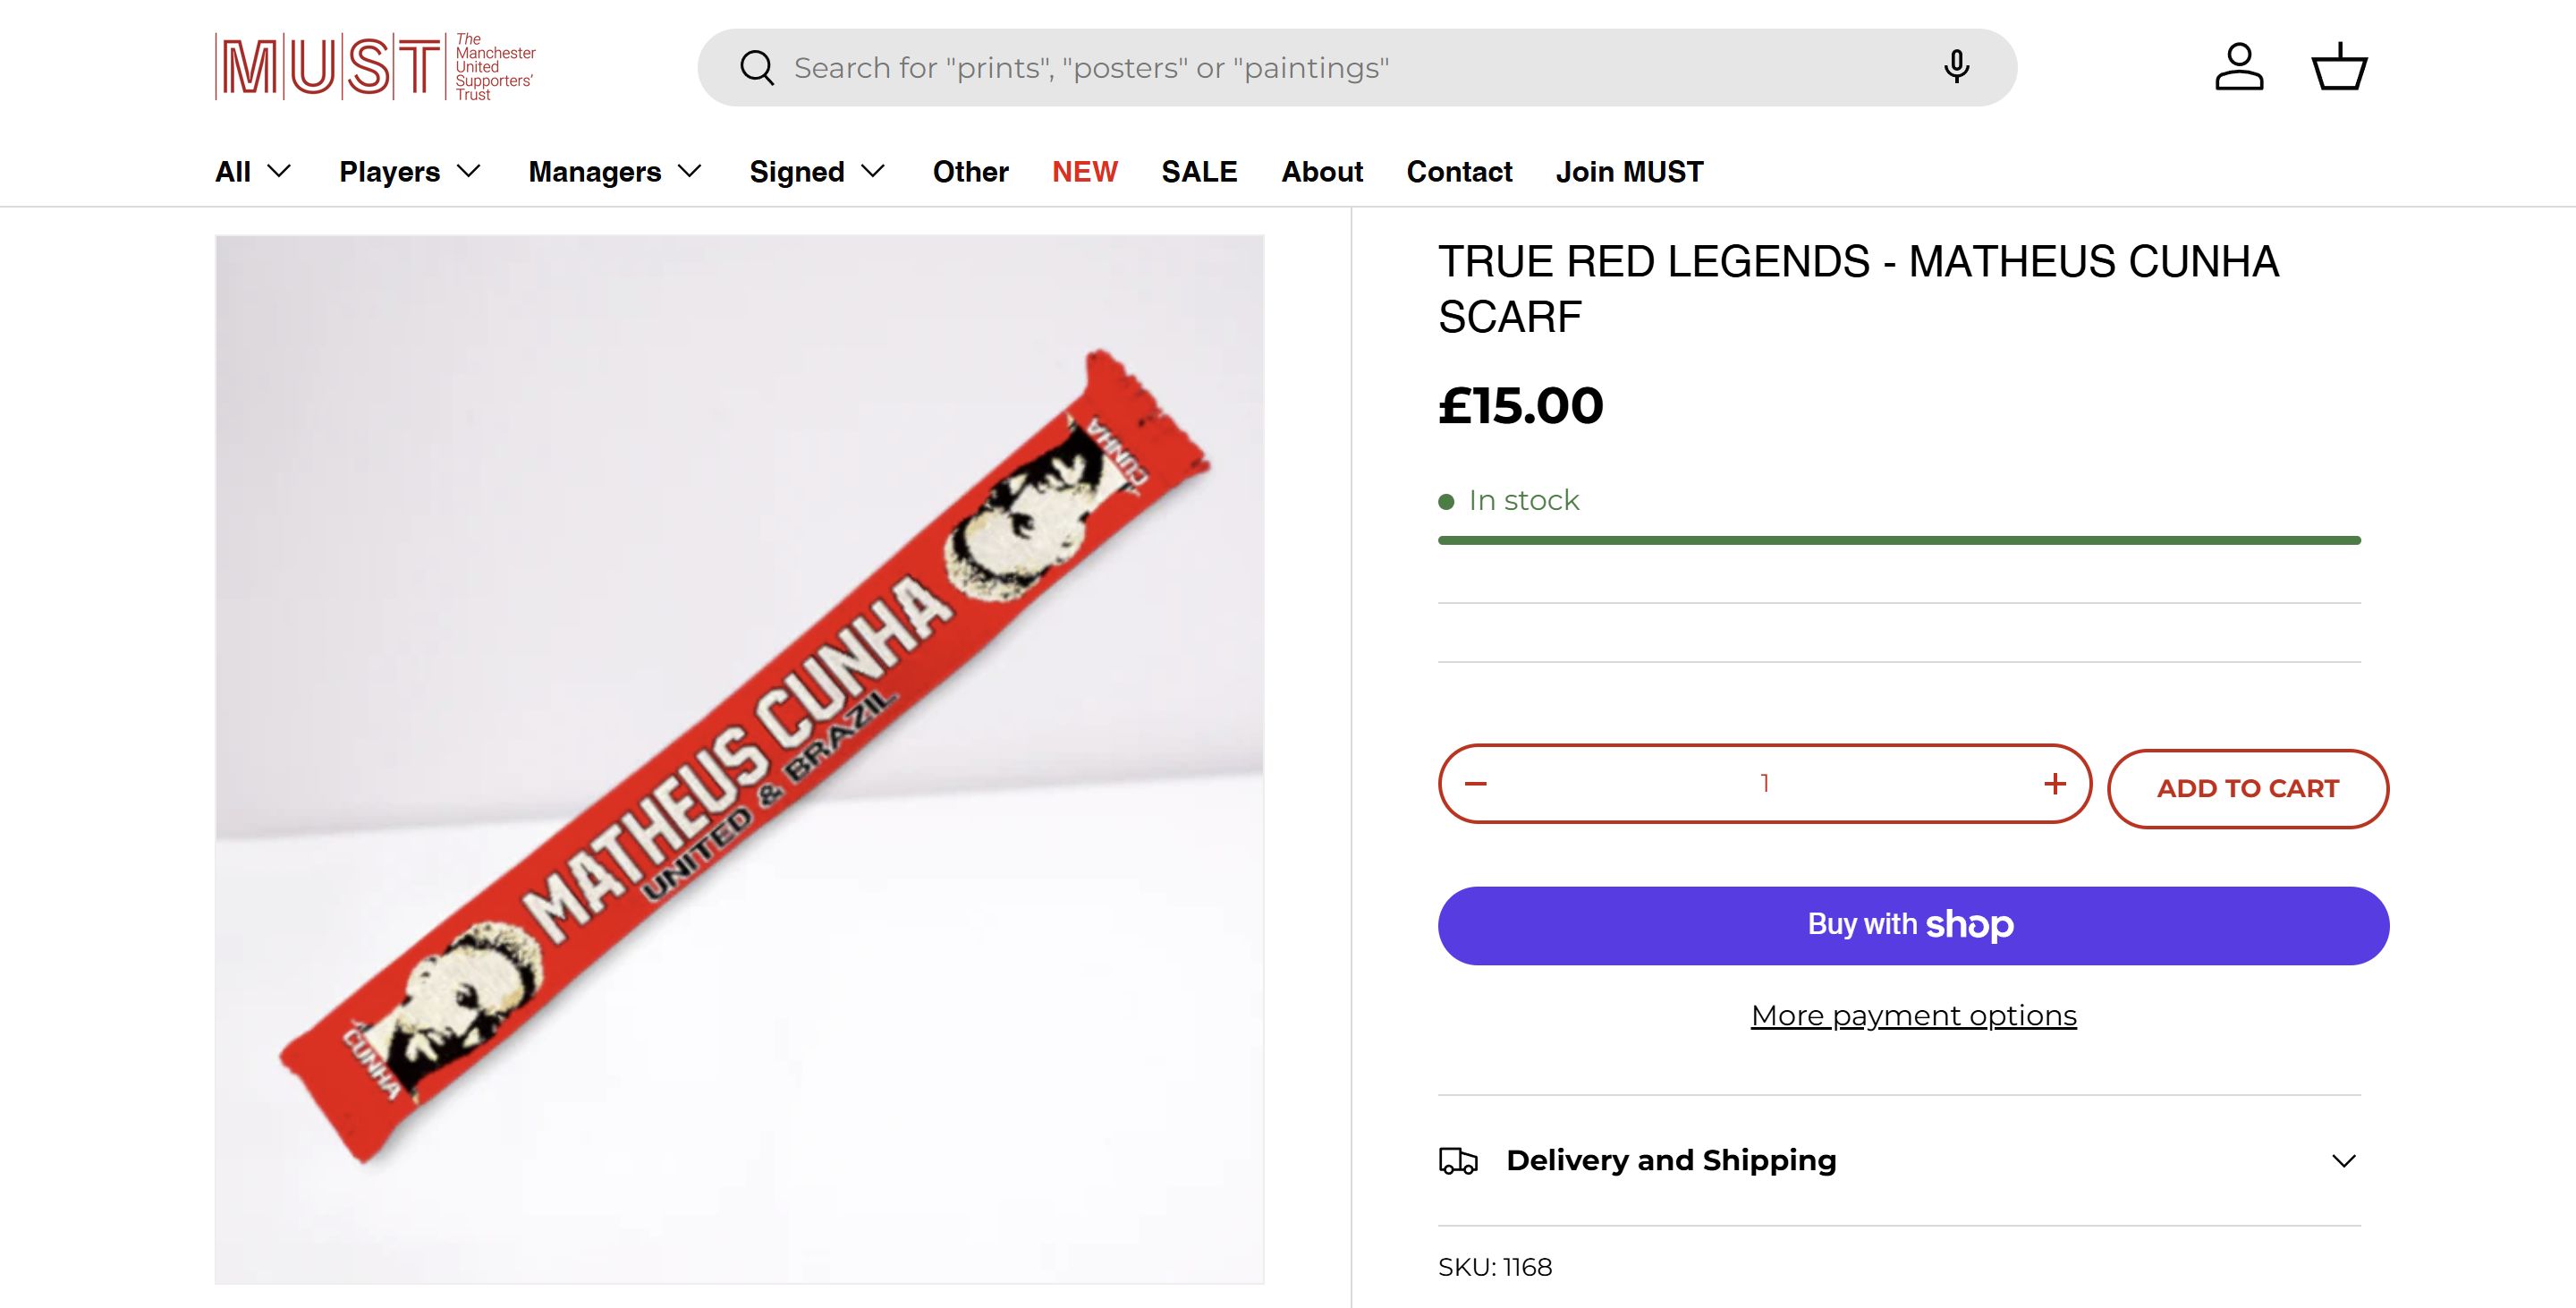The width and height of the screenshot is (2576, 1308).
Task: Open the Signed dropdown menu
Action: click(x=817, y=172)
